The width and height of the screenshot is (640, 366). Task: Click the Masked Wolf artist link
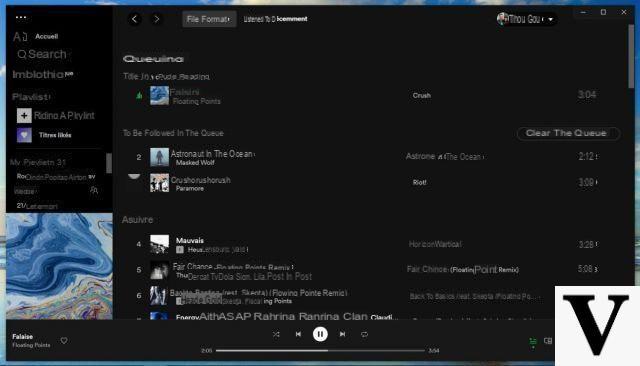click(195, 163)
